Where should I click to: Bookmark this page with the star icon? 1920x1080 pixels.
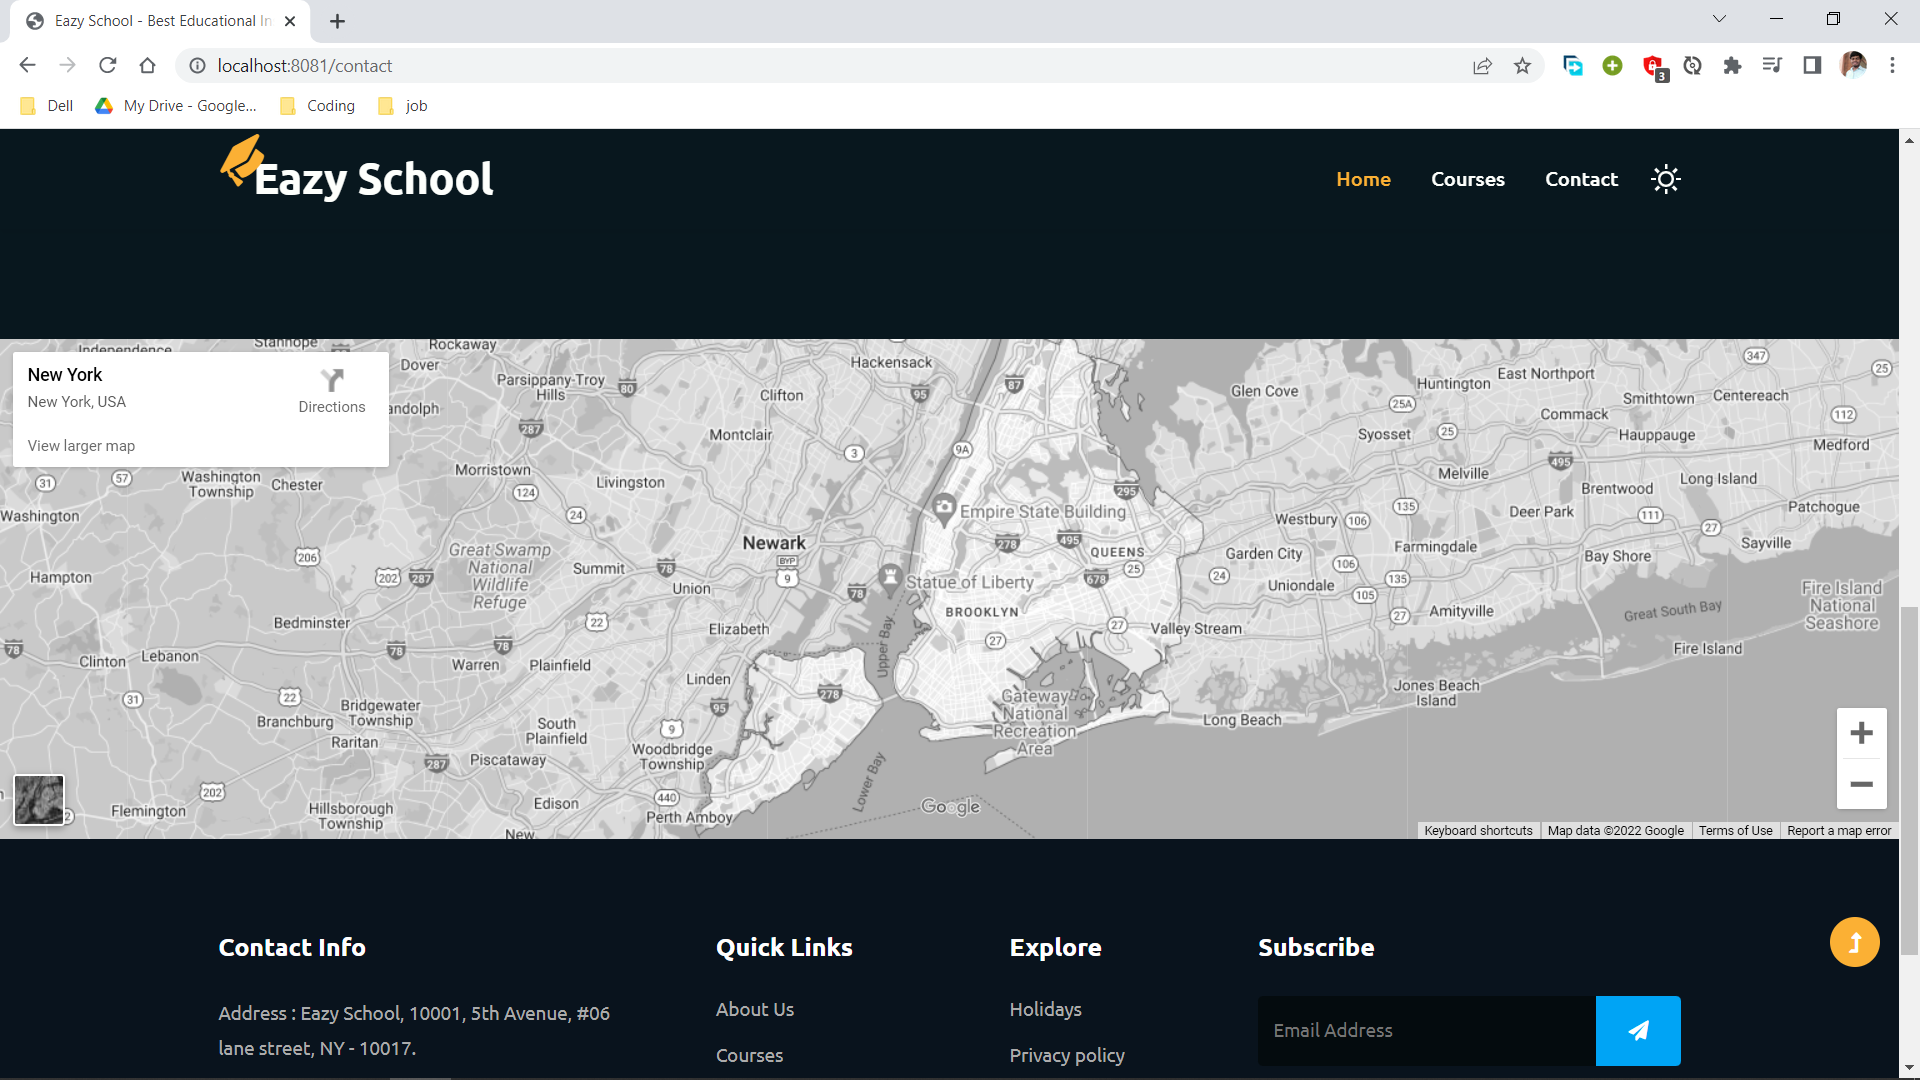coord(1522,66)
